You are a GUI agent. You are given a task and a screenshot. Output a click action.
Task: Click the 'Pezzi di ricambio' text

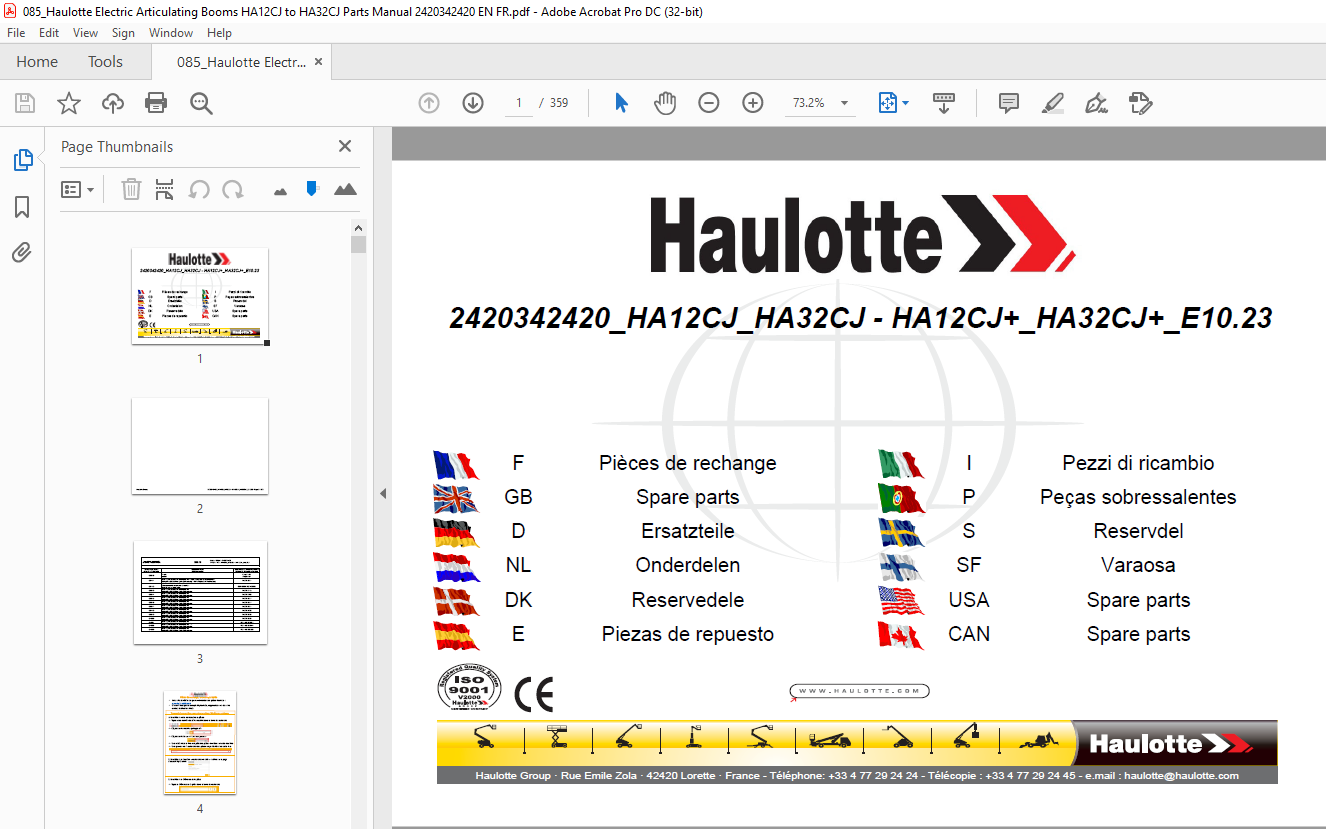click(x=1138, y=463)
